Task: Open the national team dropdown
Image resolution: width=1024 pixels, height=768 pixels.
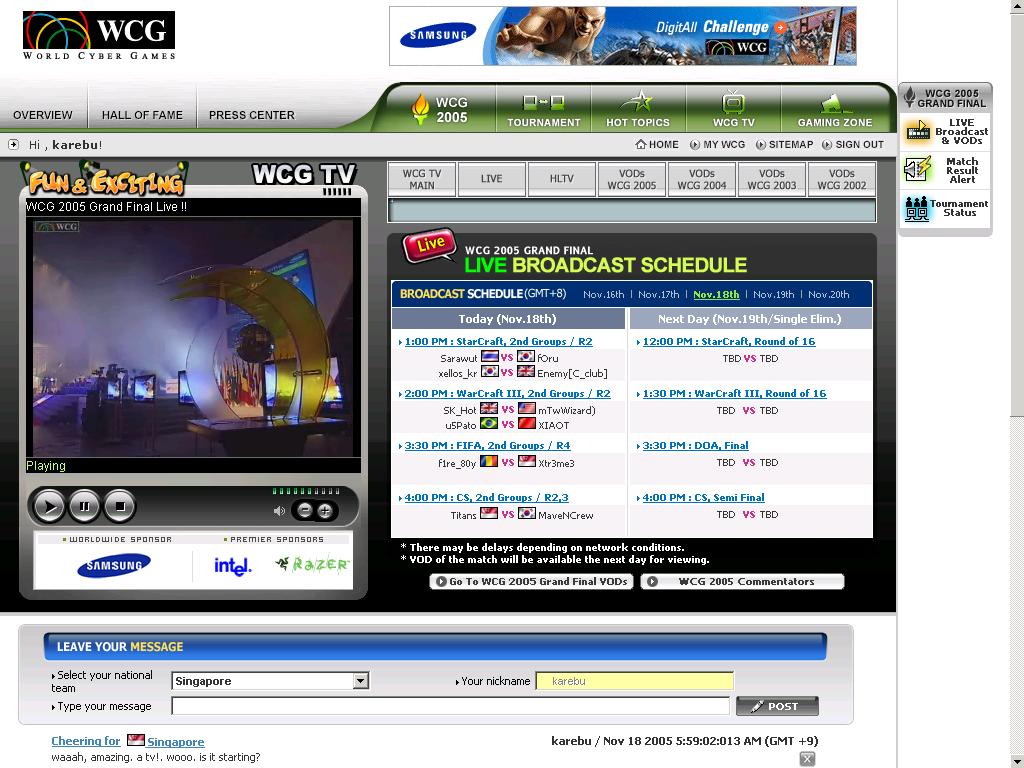Action: pos(270,681)
